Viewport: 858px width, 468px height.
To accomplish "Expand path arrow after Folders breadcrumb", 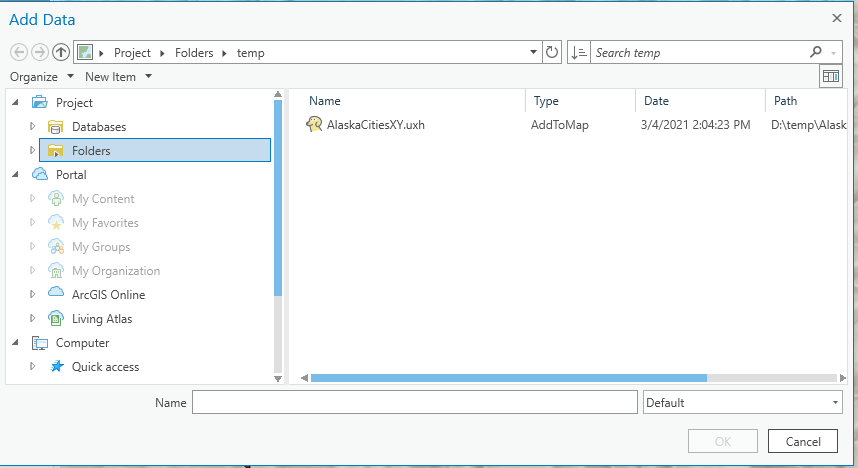I will point(224,53).
